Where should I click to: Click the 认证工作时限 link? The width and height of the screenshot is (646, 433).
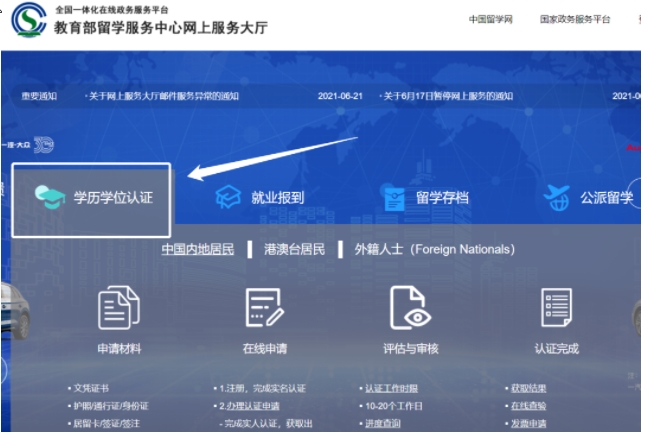[391, 389]
